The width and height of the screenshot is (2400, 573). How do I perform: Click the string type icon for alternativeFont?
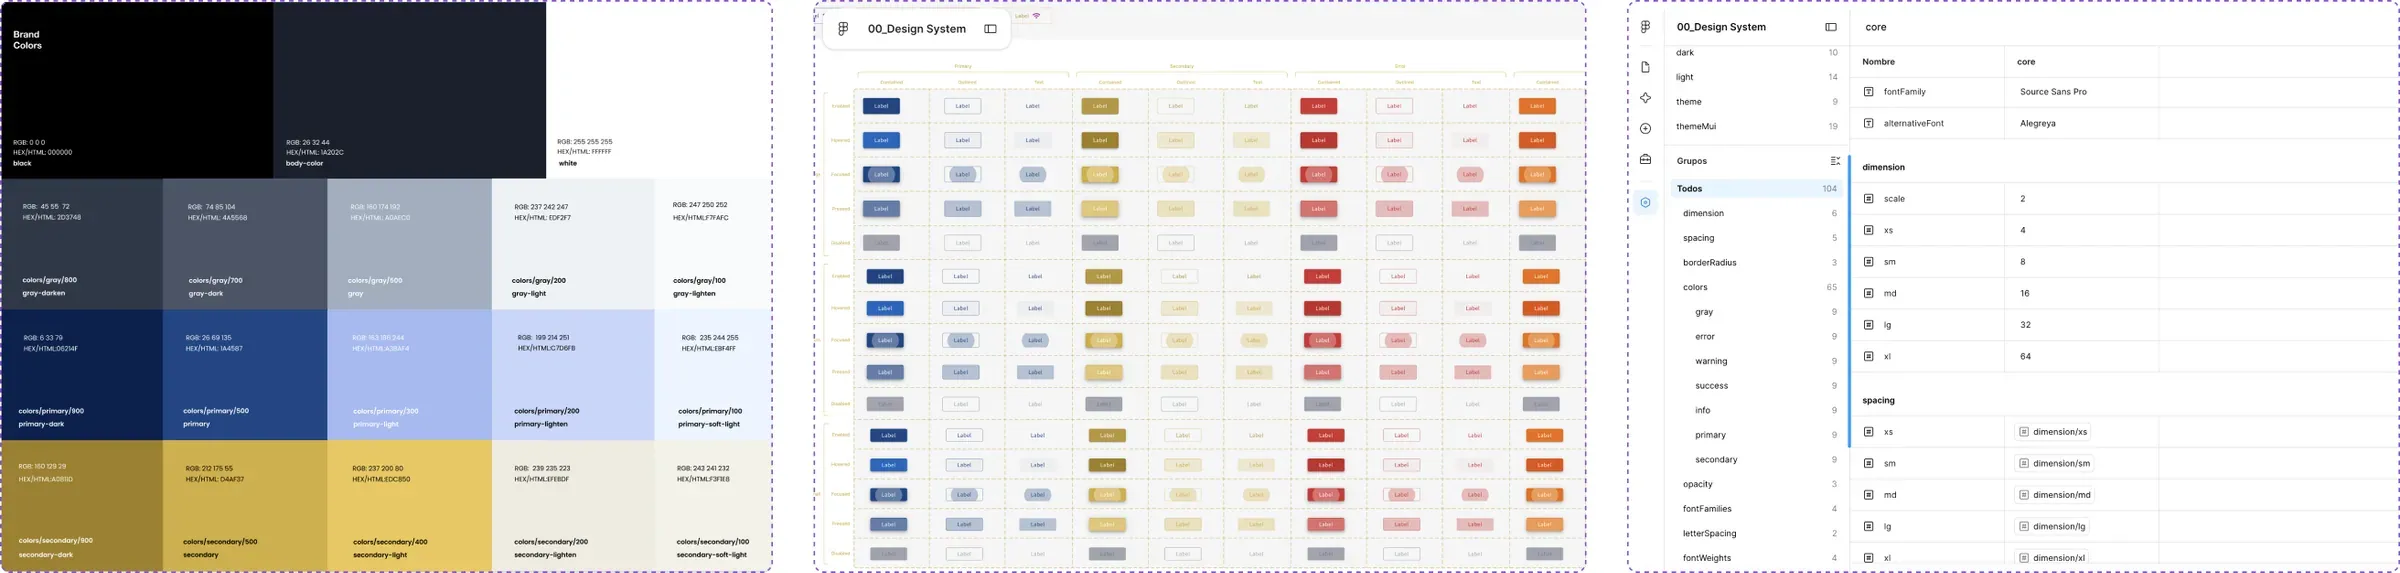pyautogui.click(x=1868, y=124)
